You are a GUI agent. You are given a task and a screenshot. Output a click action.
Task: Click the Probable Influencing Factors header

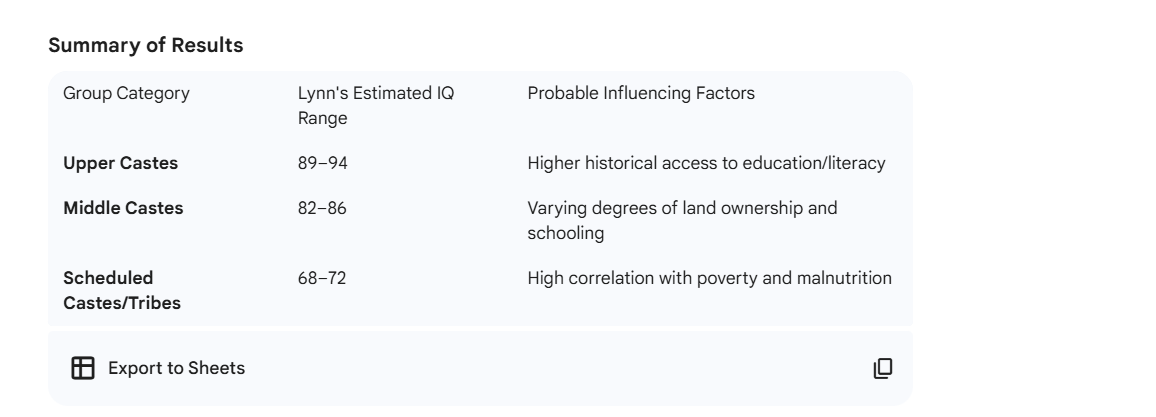coord(641,94)
